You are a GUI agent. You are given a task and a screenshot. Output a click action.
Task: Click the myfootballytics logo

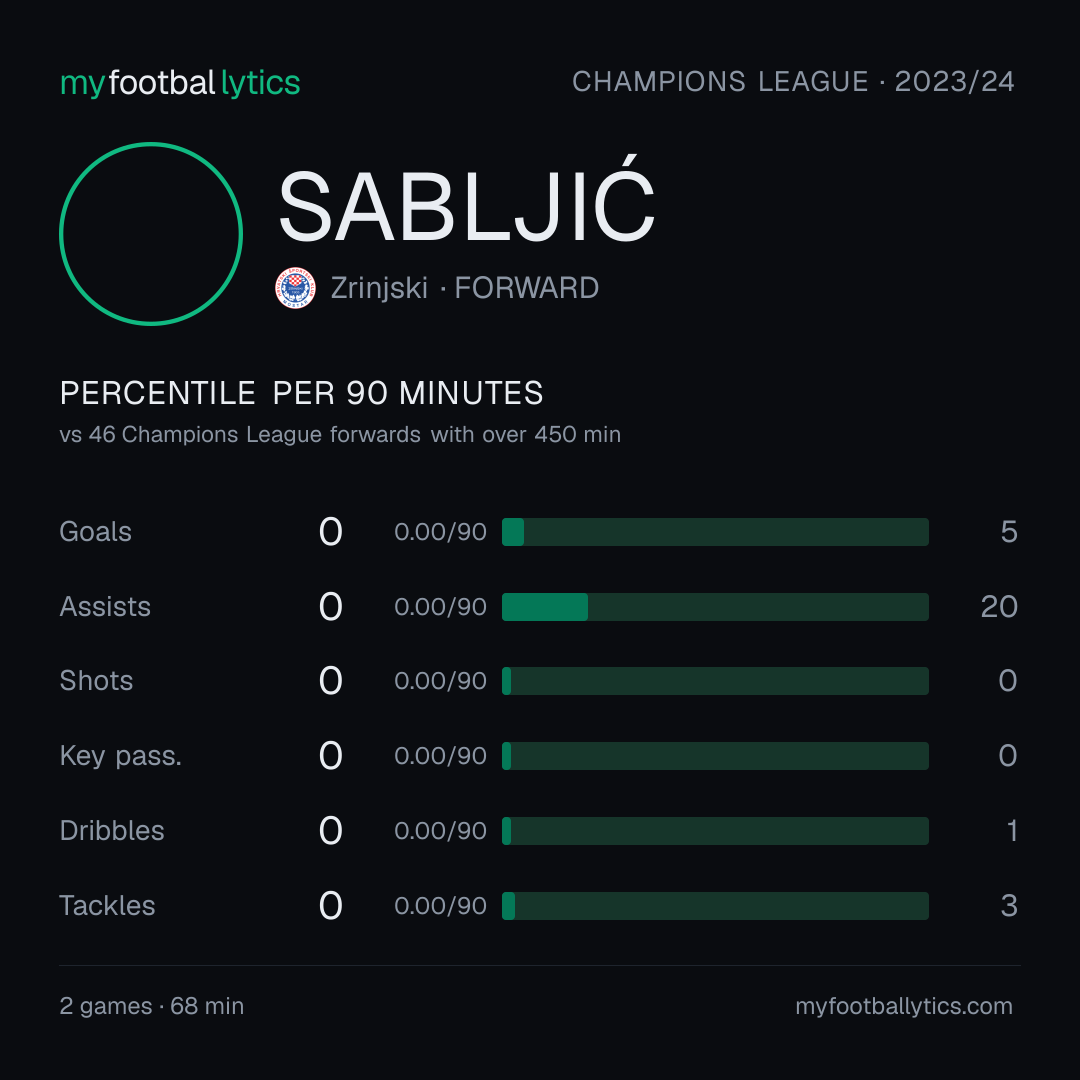point(180,83)
